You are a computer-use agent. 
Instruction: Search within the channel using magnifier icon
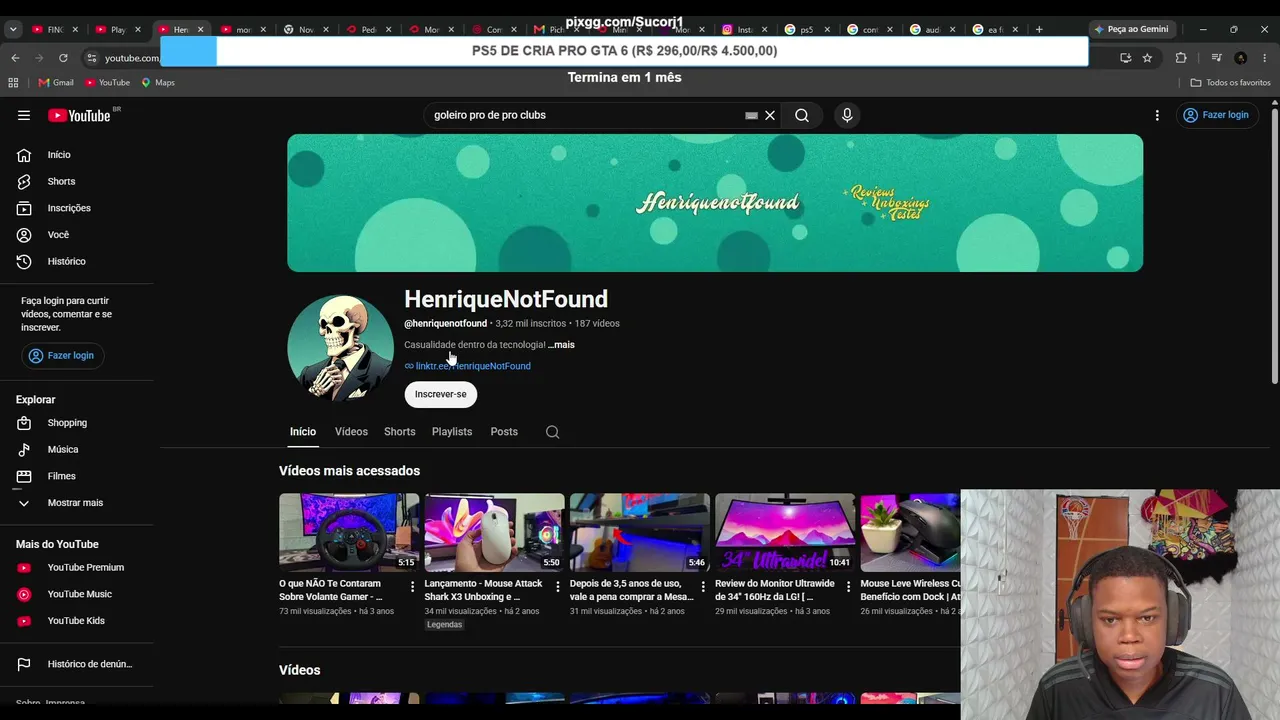click(x=553, y=432)
